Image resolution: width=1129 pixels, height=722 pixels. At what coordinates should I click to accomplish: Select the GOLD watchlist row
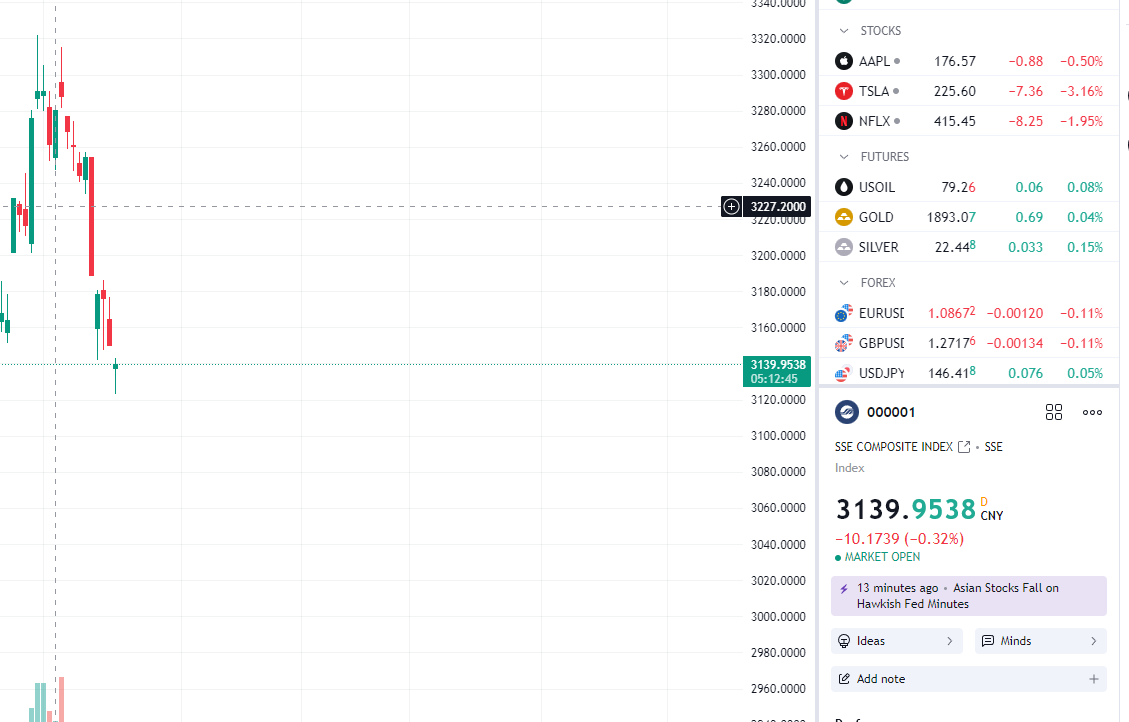(x=969, y=217)
